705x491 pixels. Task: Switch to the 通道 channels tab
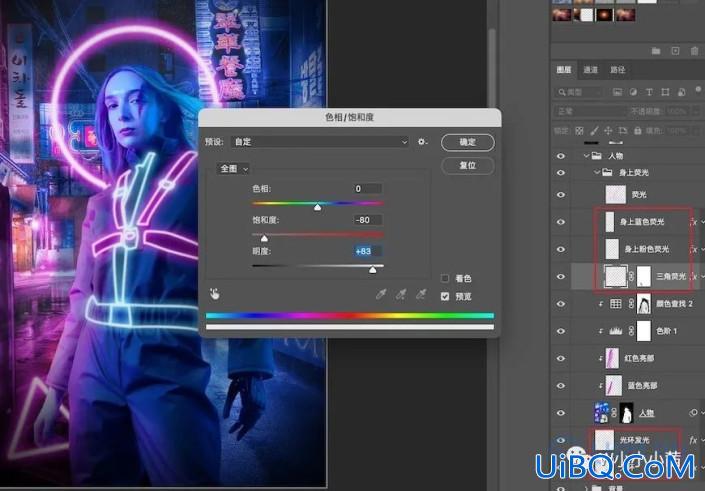(x=590, y=69)
